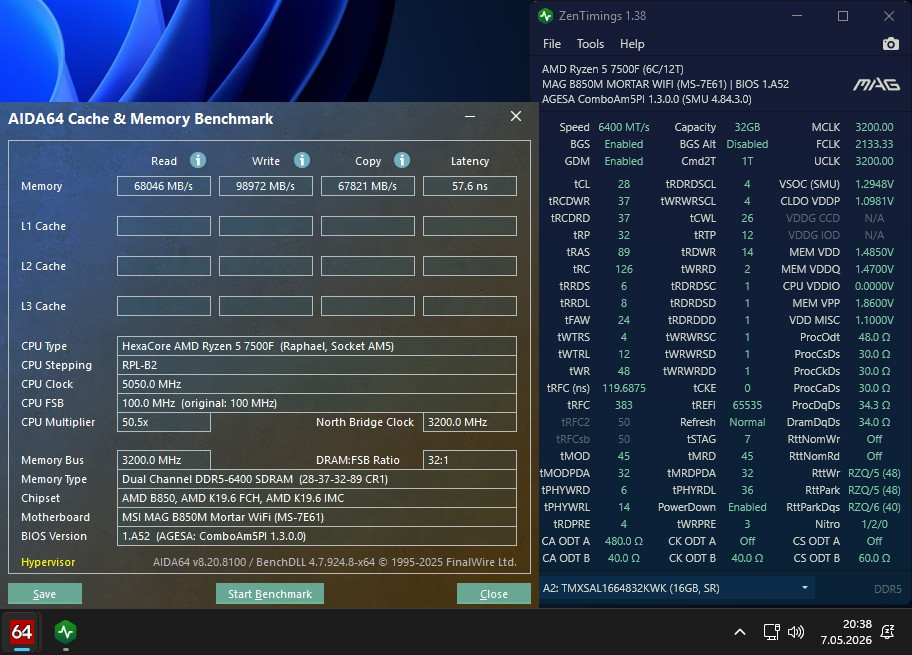912x655 pixels.
Task: Click the Memory Latency 57.6 ns field
Action: tap(470, 186)
